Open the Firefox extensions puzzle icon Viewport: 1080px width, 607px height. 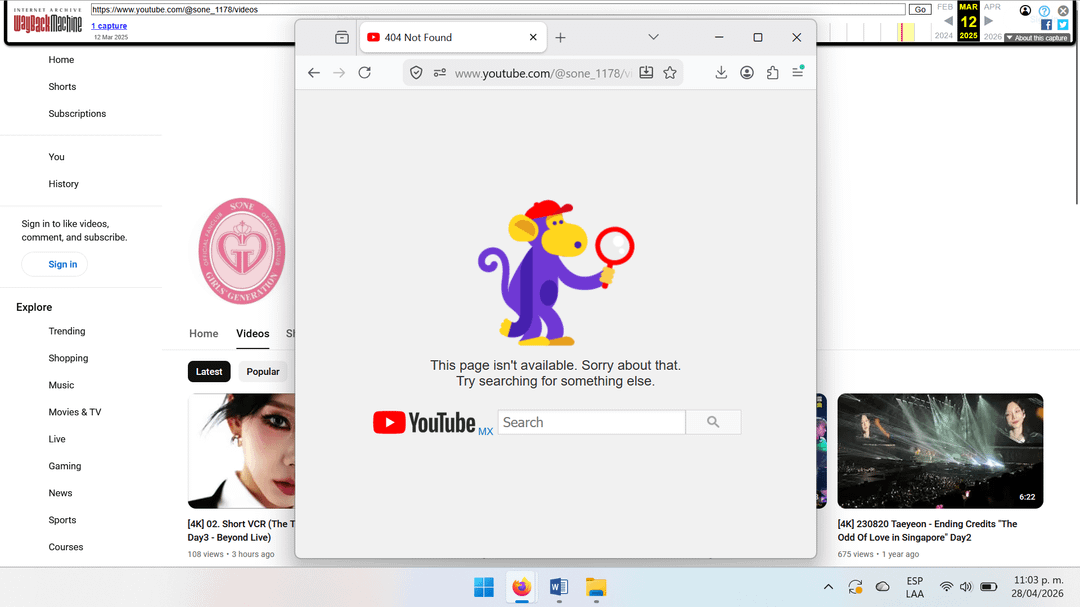[x=772, y=73]
